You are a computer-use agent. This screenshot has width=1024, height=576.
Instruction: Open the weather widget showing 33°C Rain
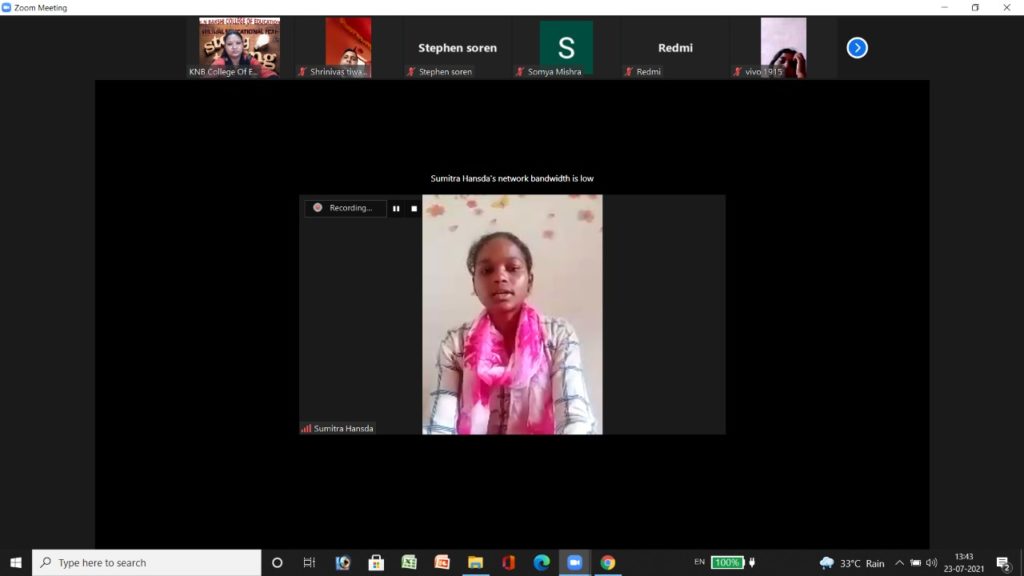pyautogui.click(x=852, y=562)
